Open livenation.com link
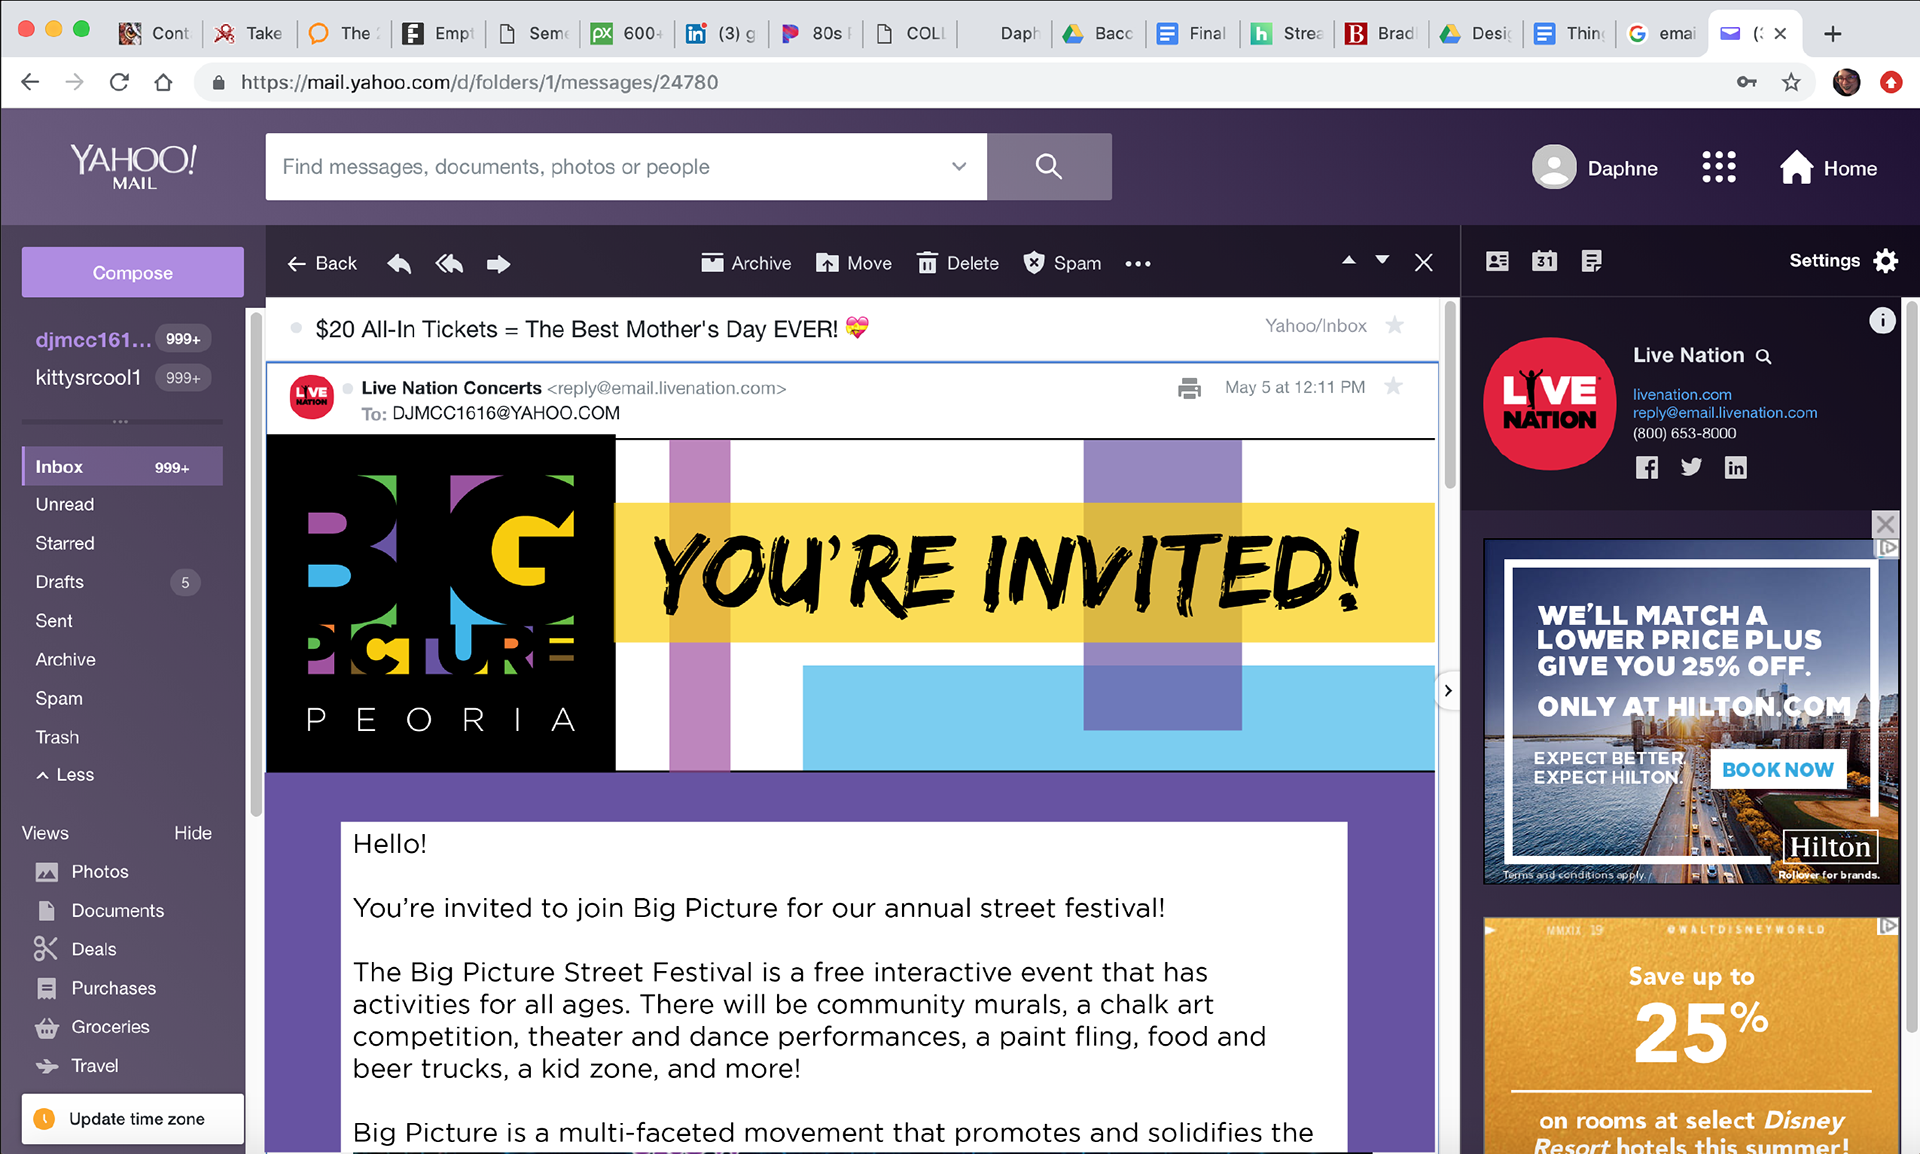Viewport: 1920px width, 1154px height. click(1682, 395)
